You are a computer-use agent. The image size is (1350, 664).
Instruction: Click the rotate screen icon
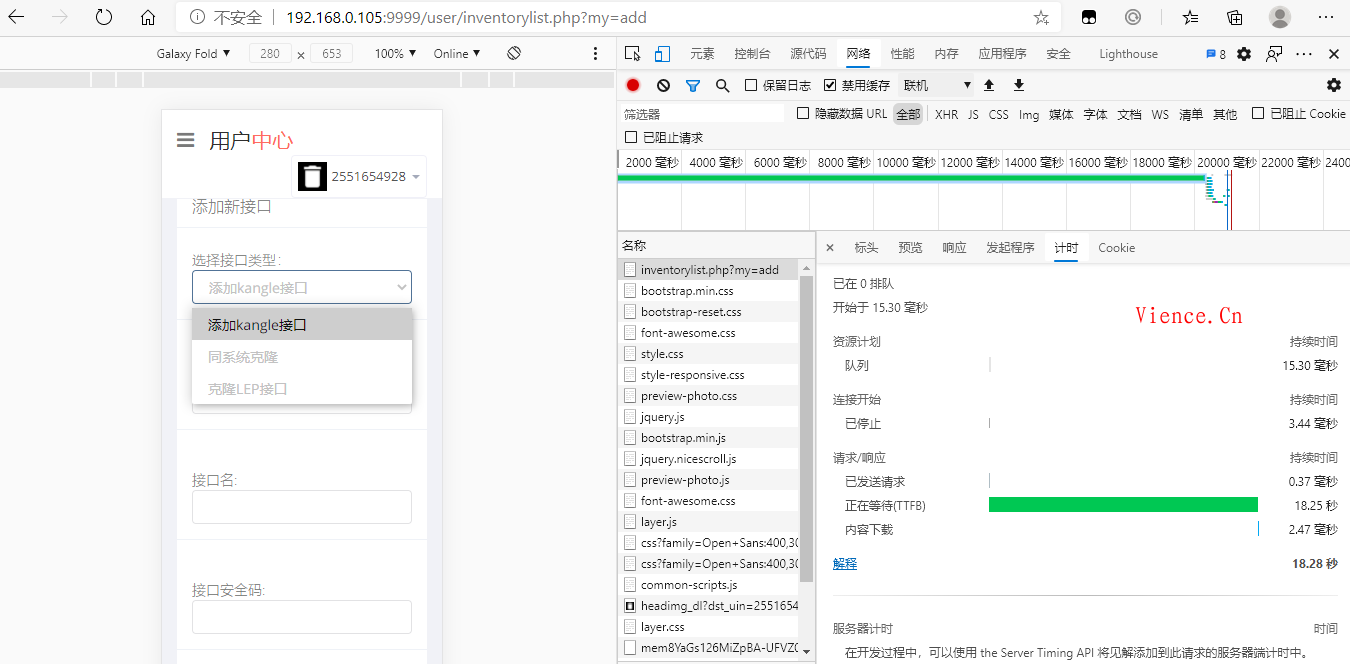(514, 54)
